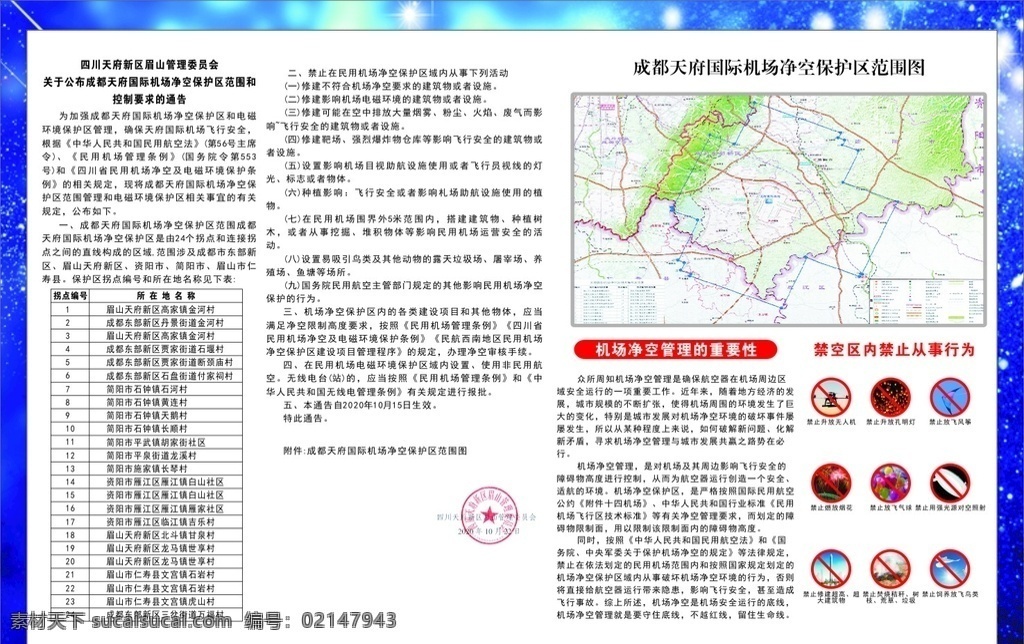Select table cell 眉山天府新区北斗镇甘泉村

pyautogui.click(x=166, y=534)
